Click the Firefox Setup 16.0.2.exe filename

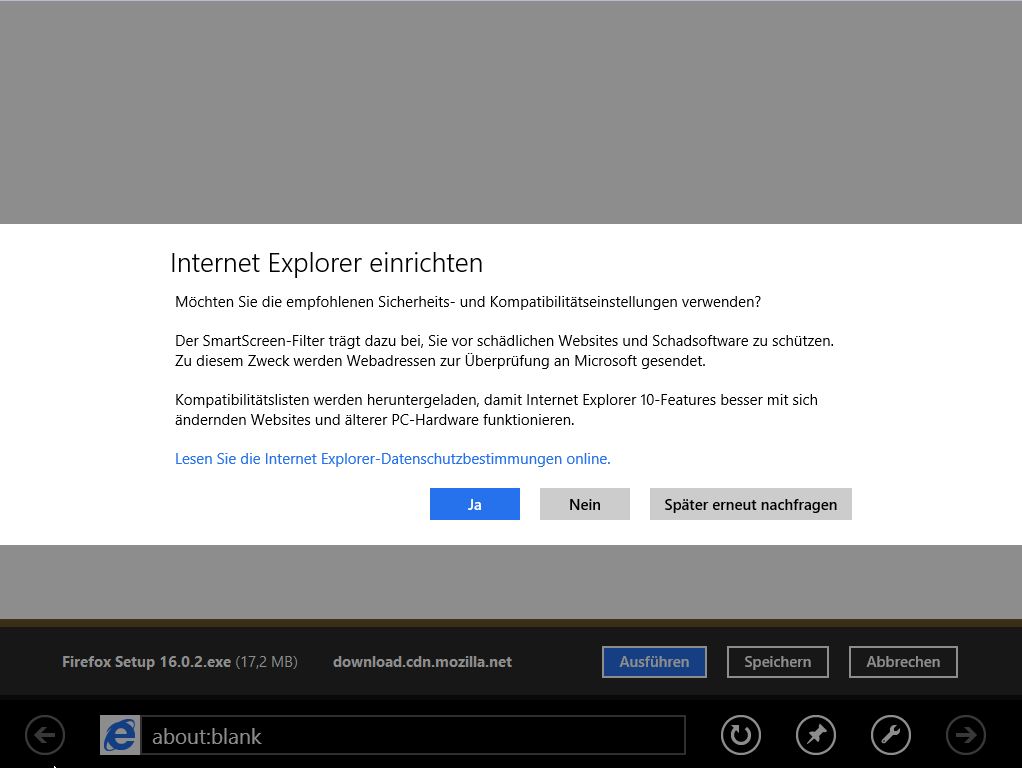tap(146, 662)
